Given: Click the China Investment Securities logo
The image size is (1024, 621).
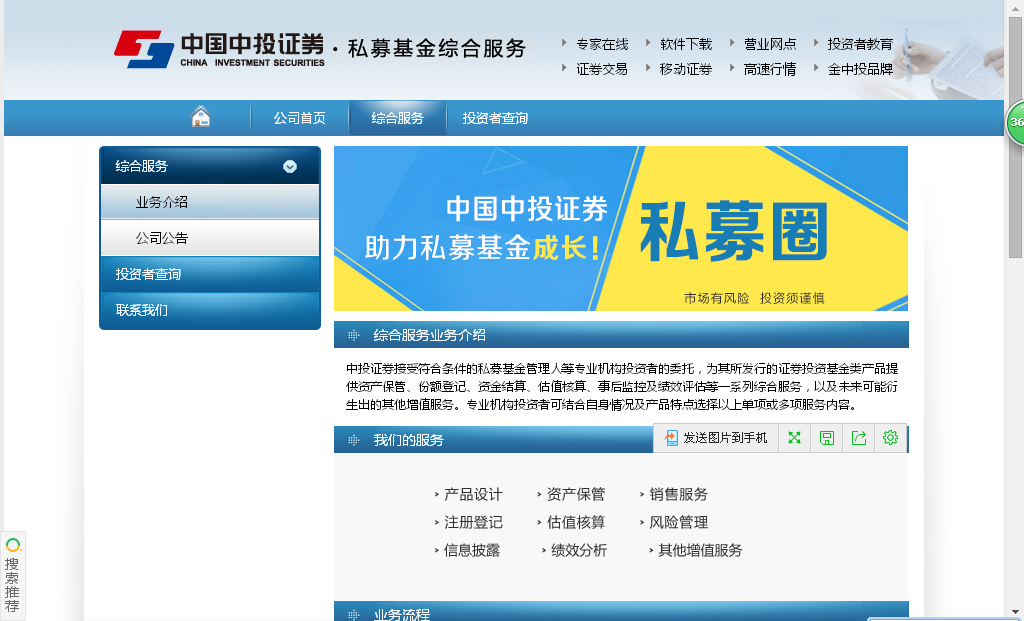Looking at the screenshot, I should tap(219, 49).
